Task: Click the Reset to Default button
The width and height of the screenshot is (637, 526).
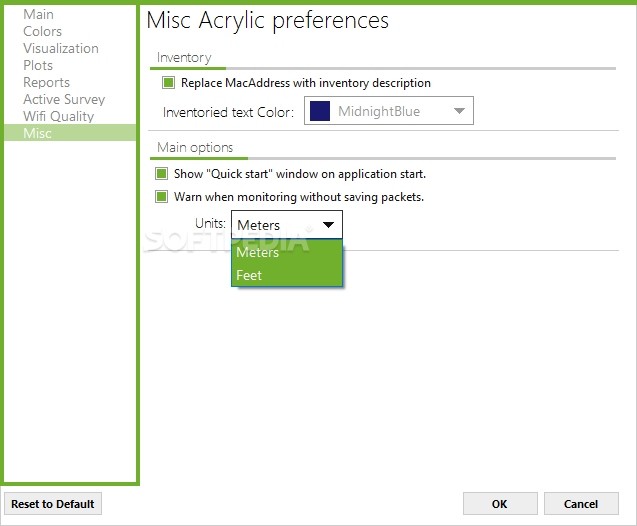Action: point(53,504)
